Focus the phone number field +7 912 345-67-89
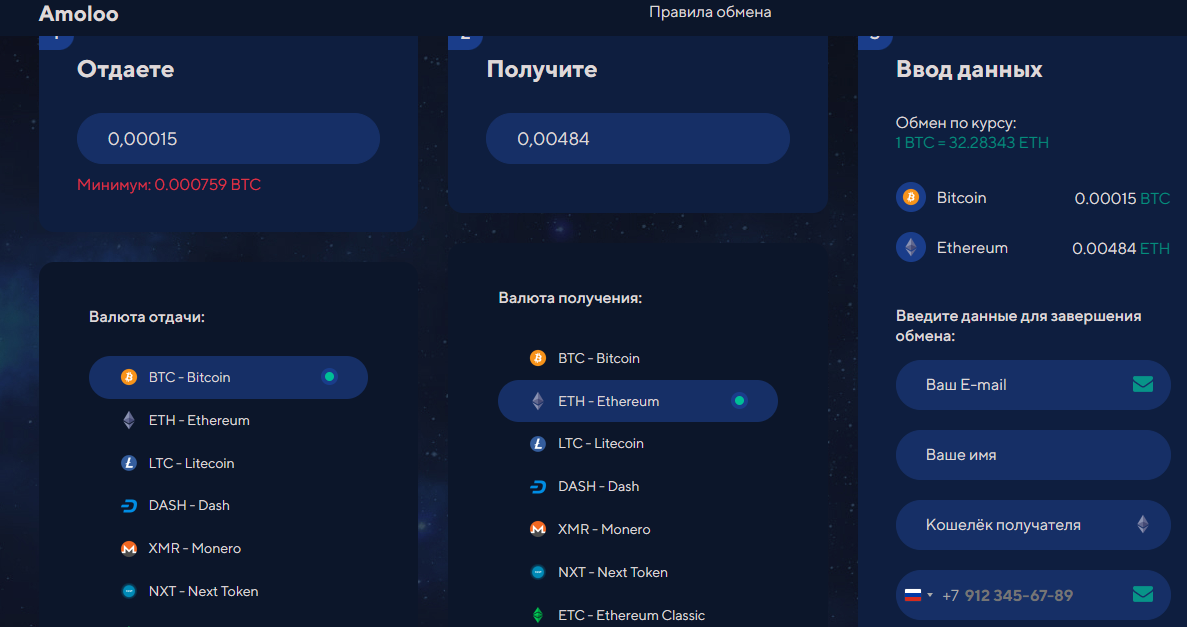Image resolution: width=1187 pixels, height=627 pixels. point(1033,595)
